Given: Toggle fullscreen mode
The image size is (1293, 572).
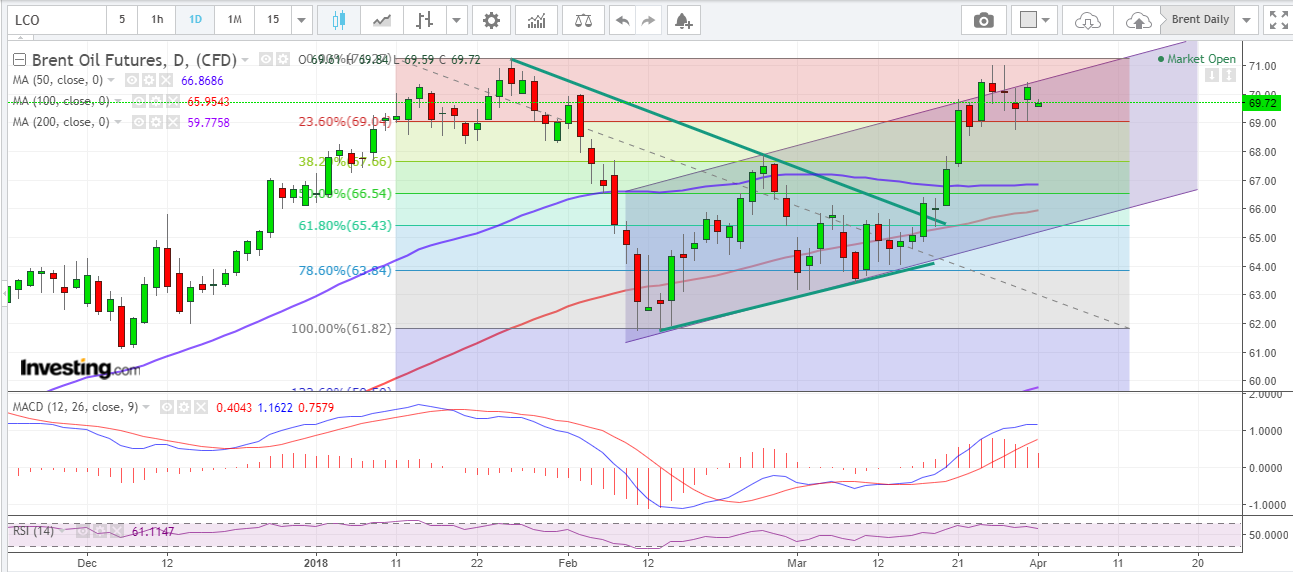Looking at the screenshot, I should (x=1277, y=19).
